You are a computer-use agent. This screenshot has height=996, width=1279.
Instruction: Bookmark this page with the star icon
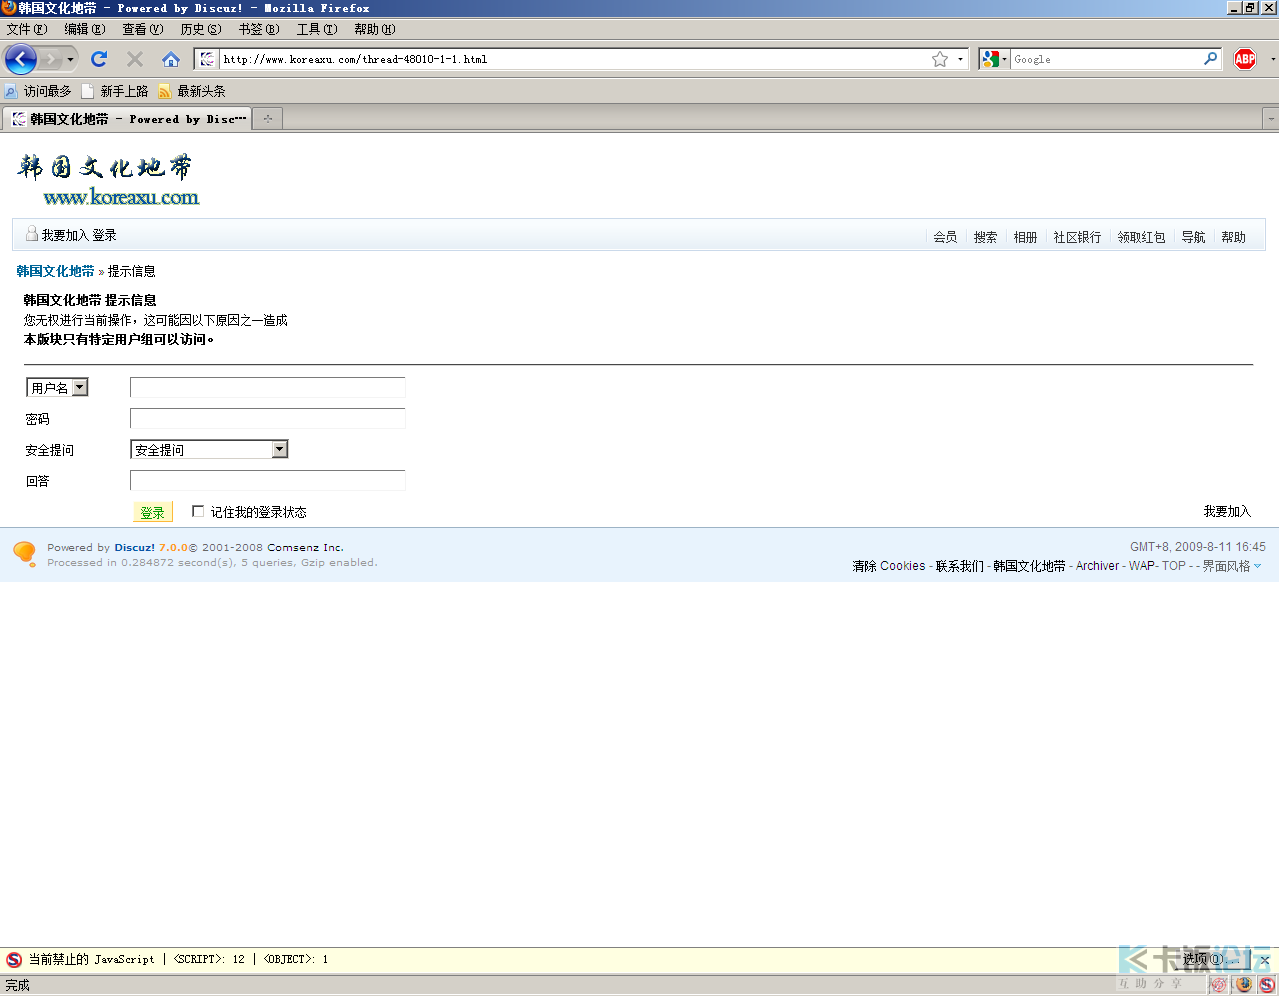940,59
